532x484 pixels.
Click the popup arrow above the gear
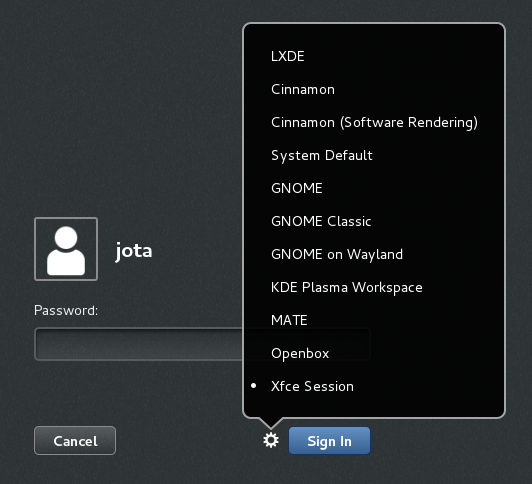point(270,422)
